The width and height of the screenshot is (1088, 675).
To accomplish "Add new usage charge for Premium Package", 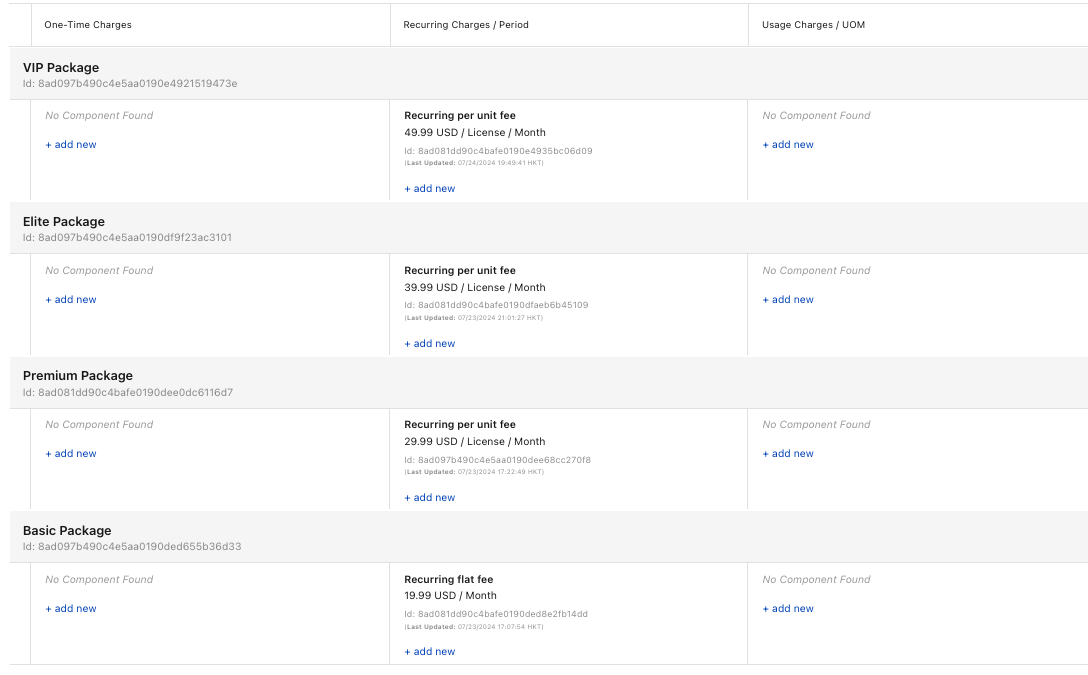I will coord(787,453).
